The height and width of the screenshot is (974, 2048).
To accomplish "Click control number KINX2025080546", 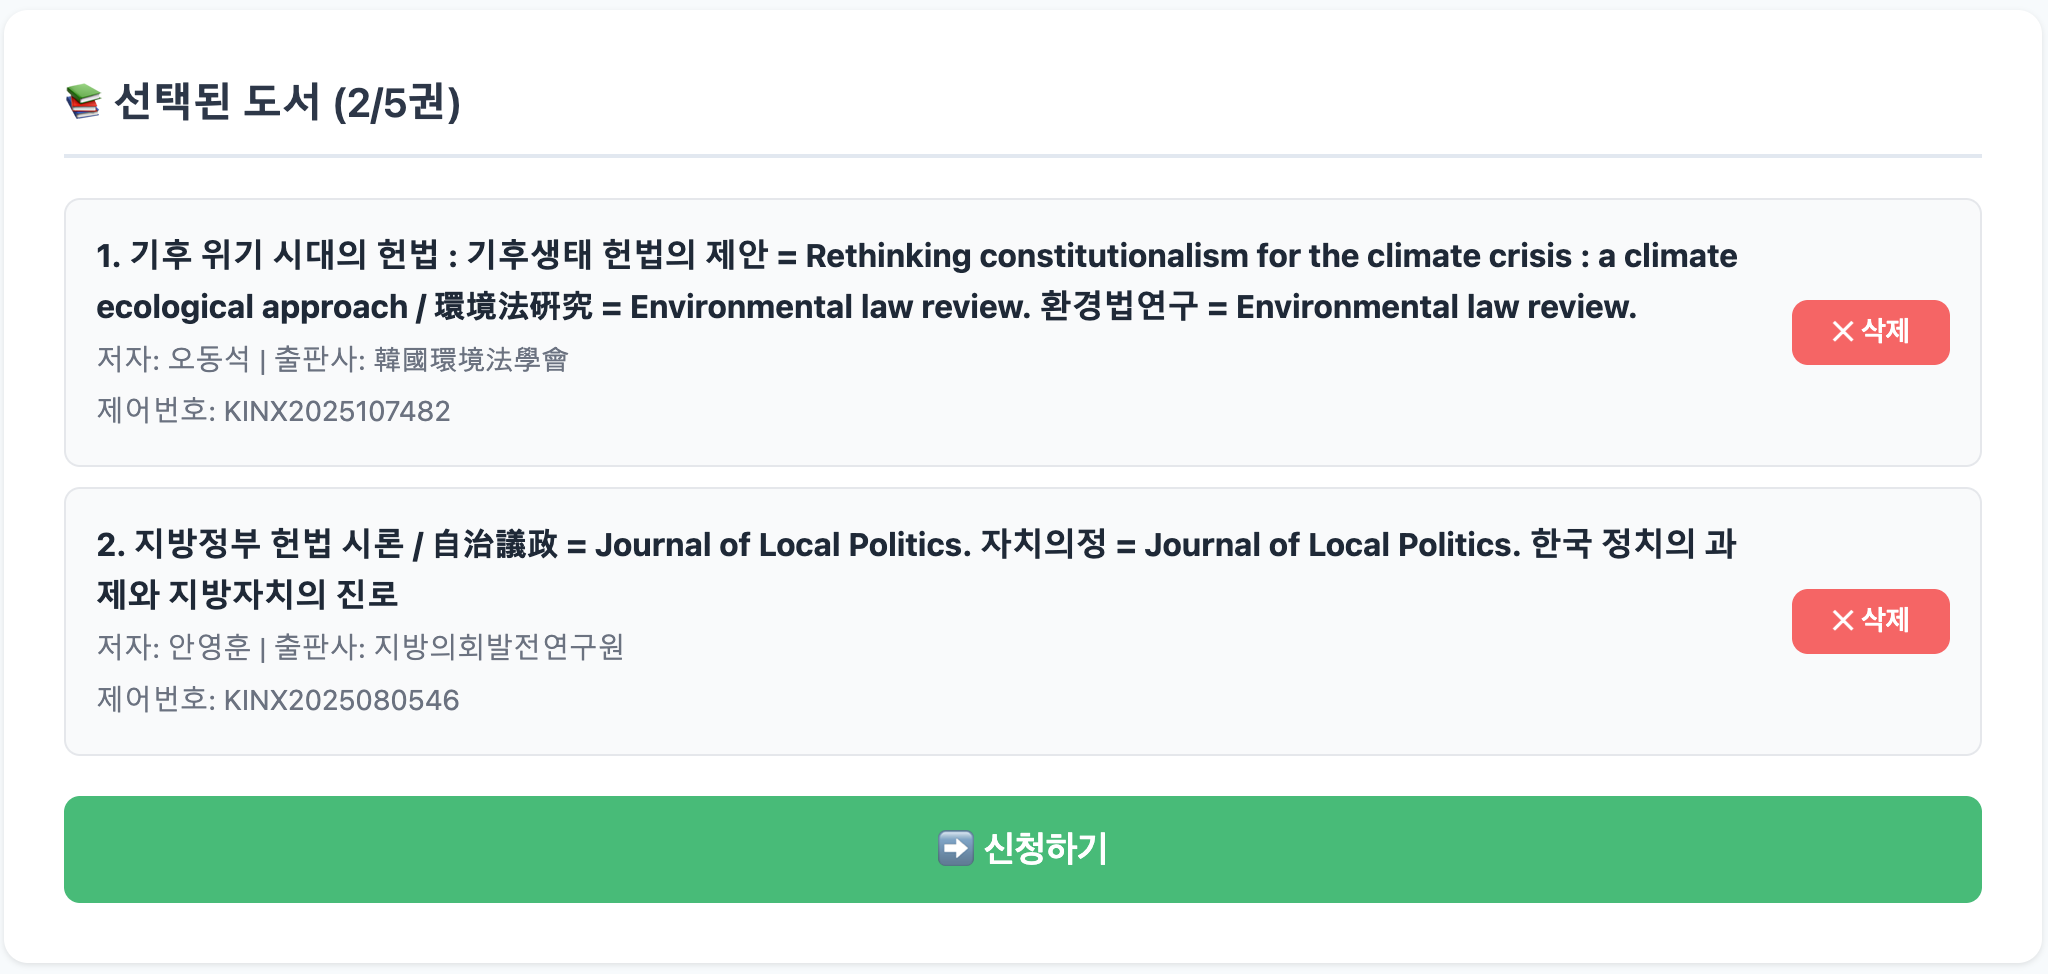I will click(x=341, y=700).
